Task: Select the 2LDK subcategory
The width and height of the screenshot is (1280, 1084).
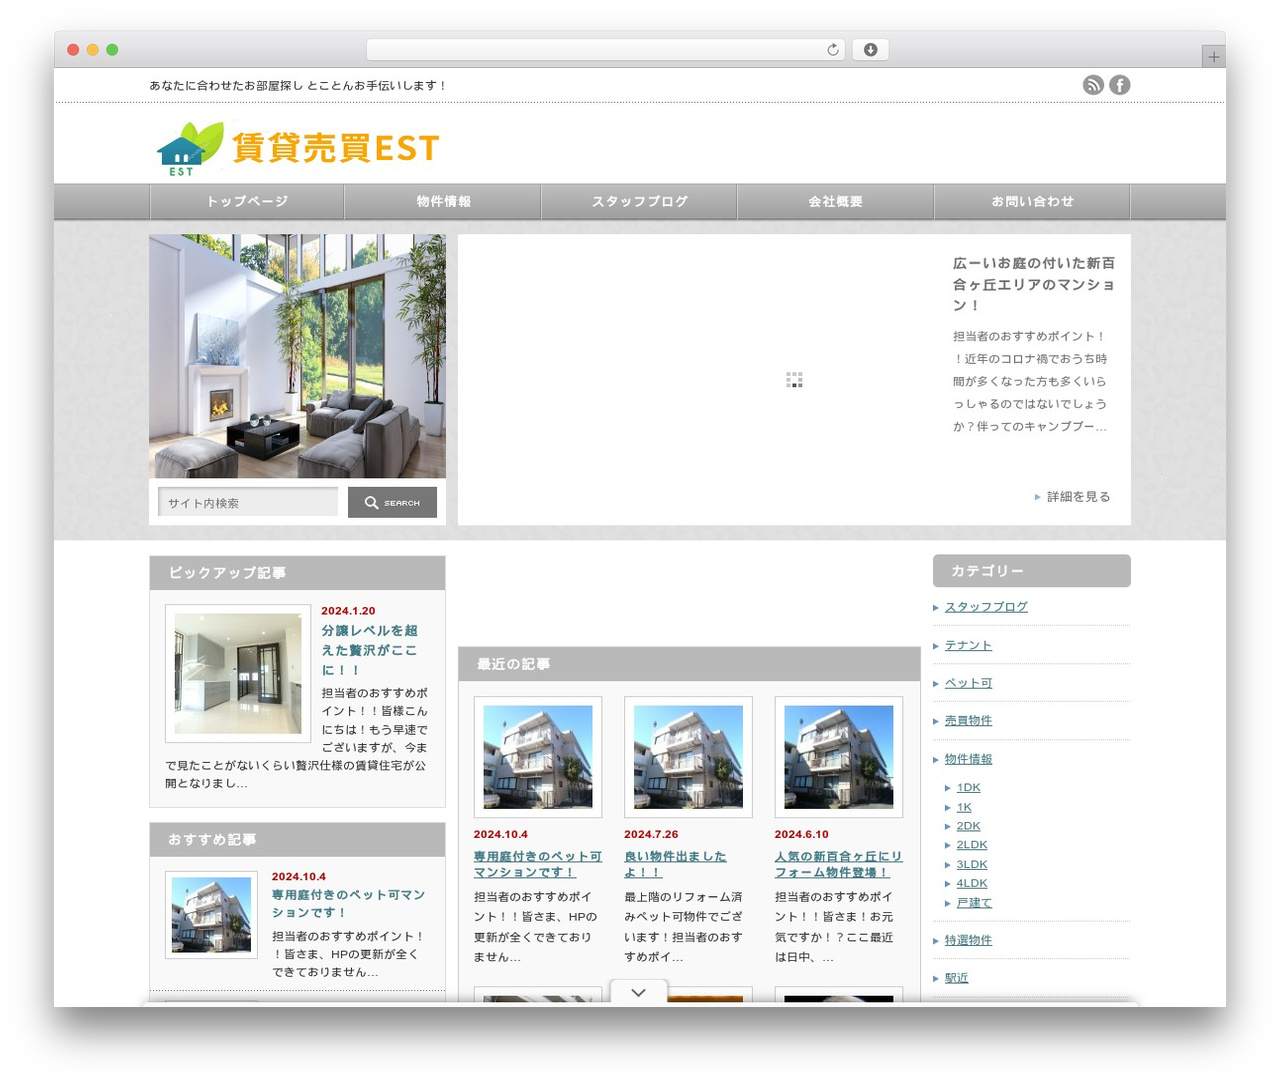Action: (x=972, y=845)
